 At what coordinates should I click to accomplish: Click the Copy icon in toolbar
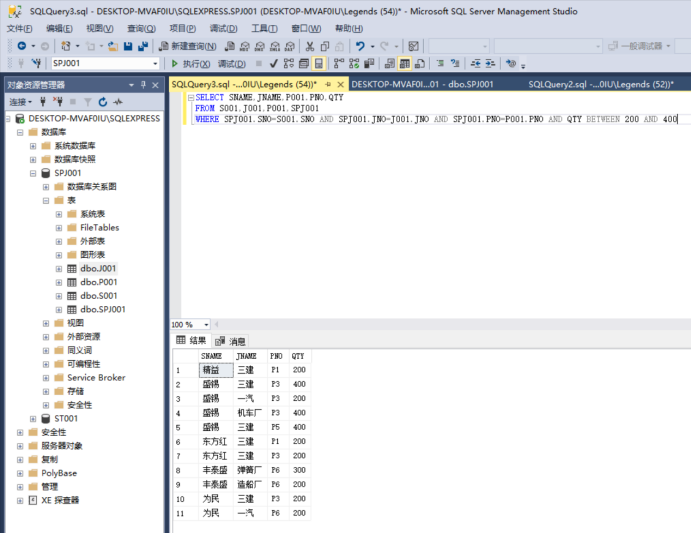[325, 46]
